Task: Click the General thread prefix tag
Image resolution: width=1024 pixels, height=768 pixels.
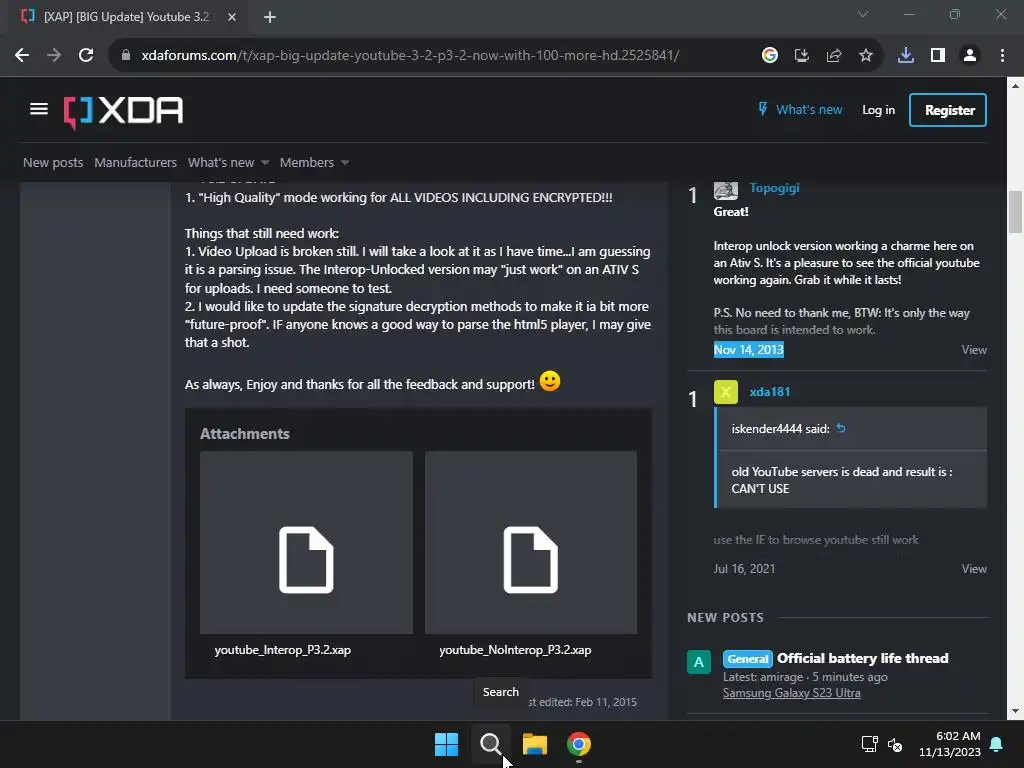Action: click(x=748, y=659)
